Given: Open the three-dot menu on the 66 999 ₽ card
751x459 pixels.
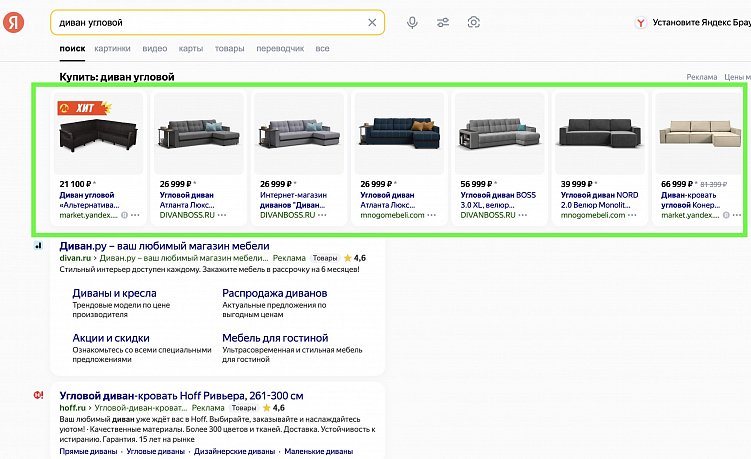Looking at the screenshot, I should 737,215.
